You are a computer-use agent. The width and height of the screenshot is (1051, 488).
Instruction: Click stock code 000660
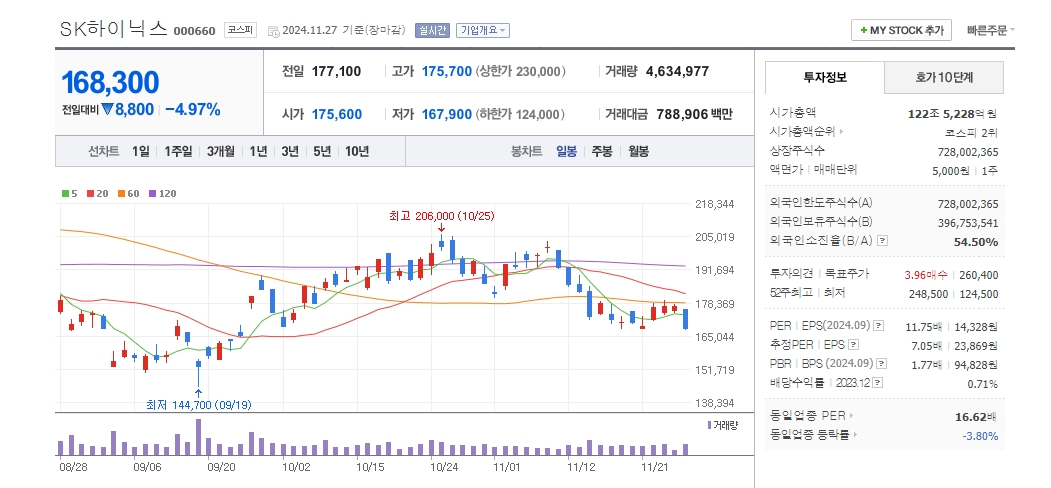(x=194, y=31)
